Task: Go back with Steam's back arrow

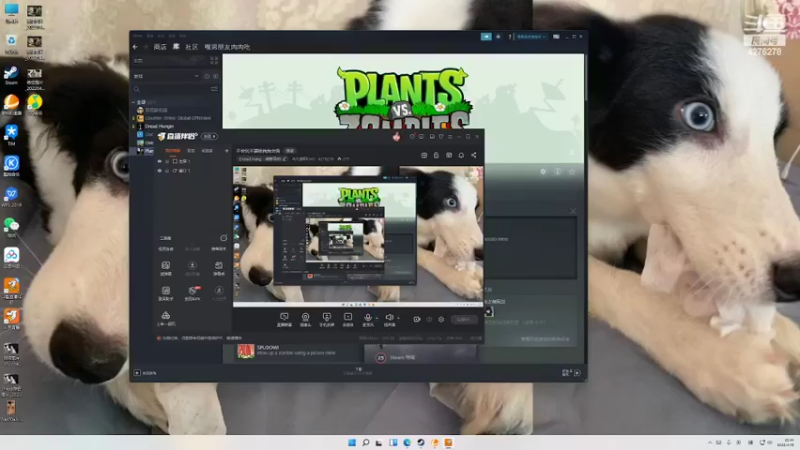Action: [x=135, y=47]
